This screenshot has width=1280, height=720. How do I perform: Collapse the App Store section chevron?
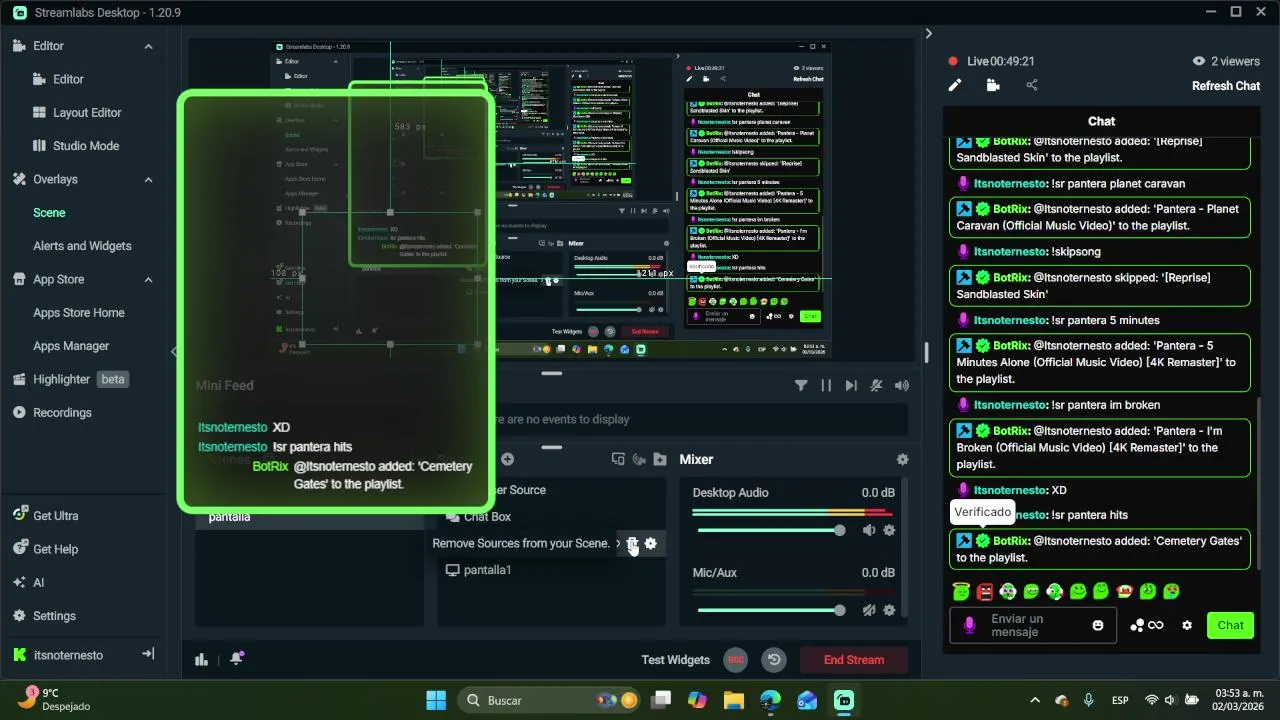[149, 280]
